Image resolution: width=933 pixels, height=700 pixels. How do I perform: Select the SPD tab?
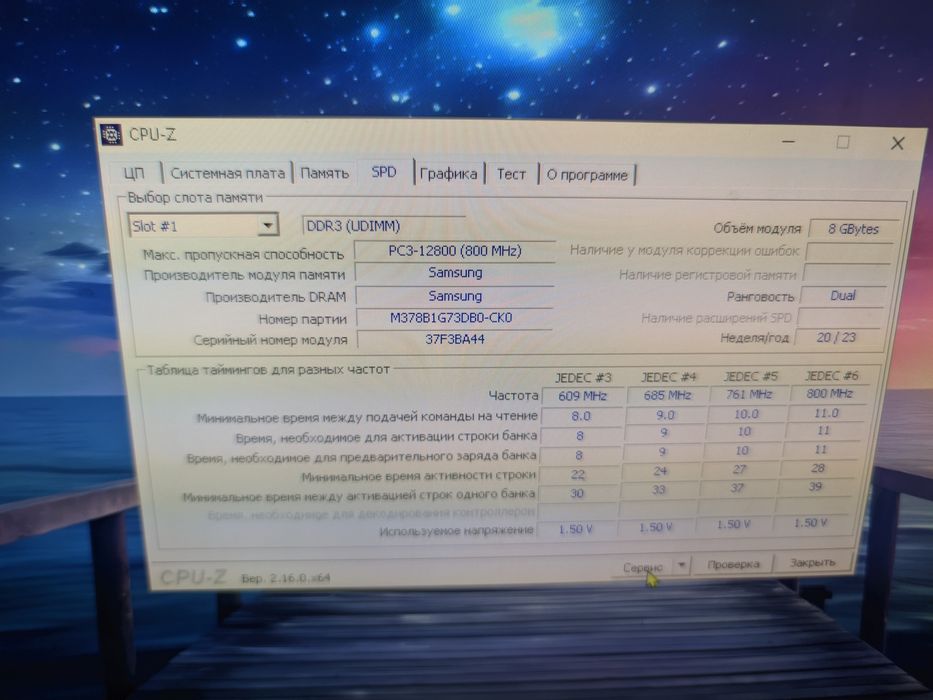click(x=384, y=172)
